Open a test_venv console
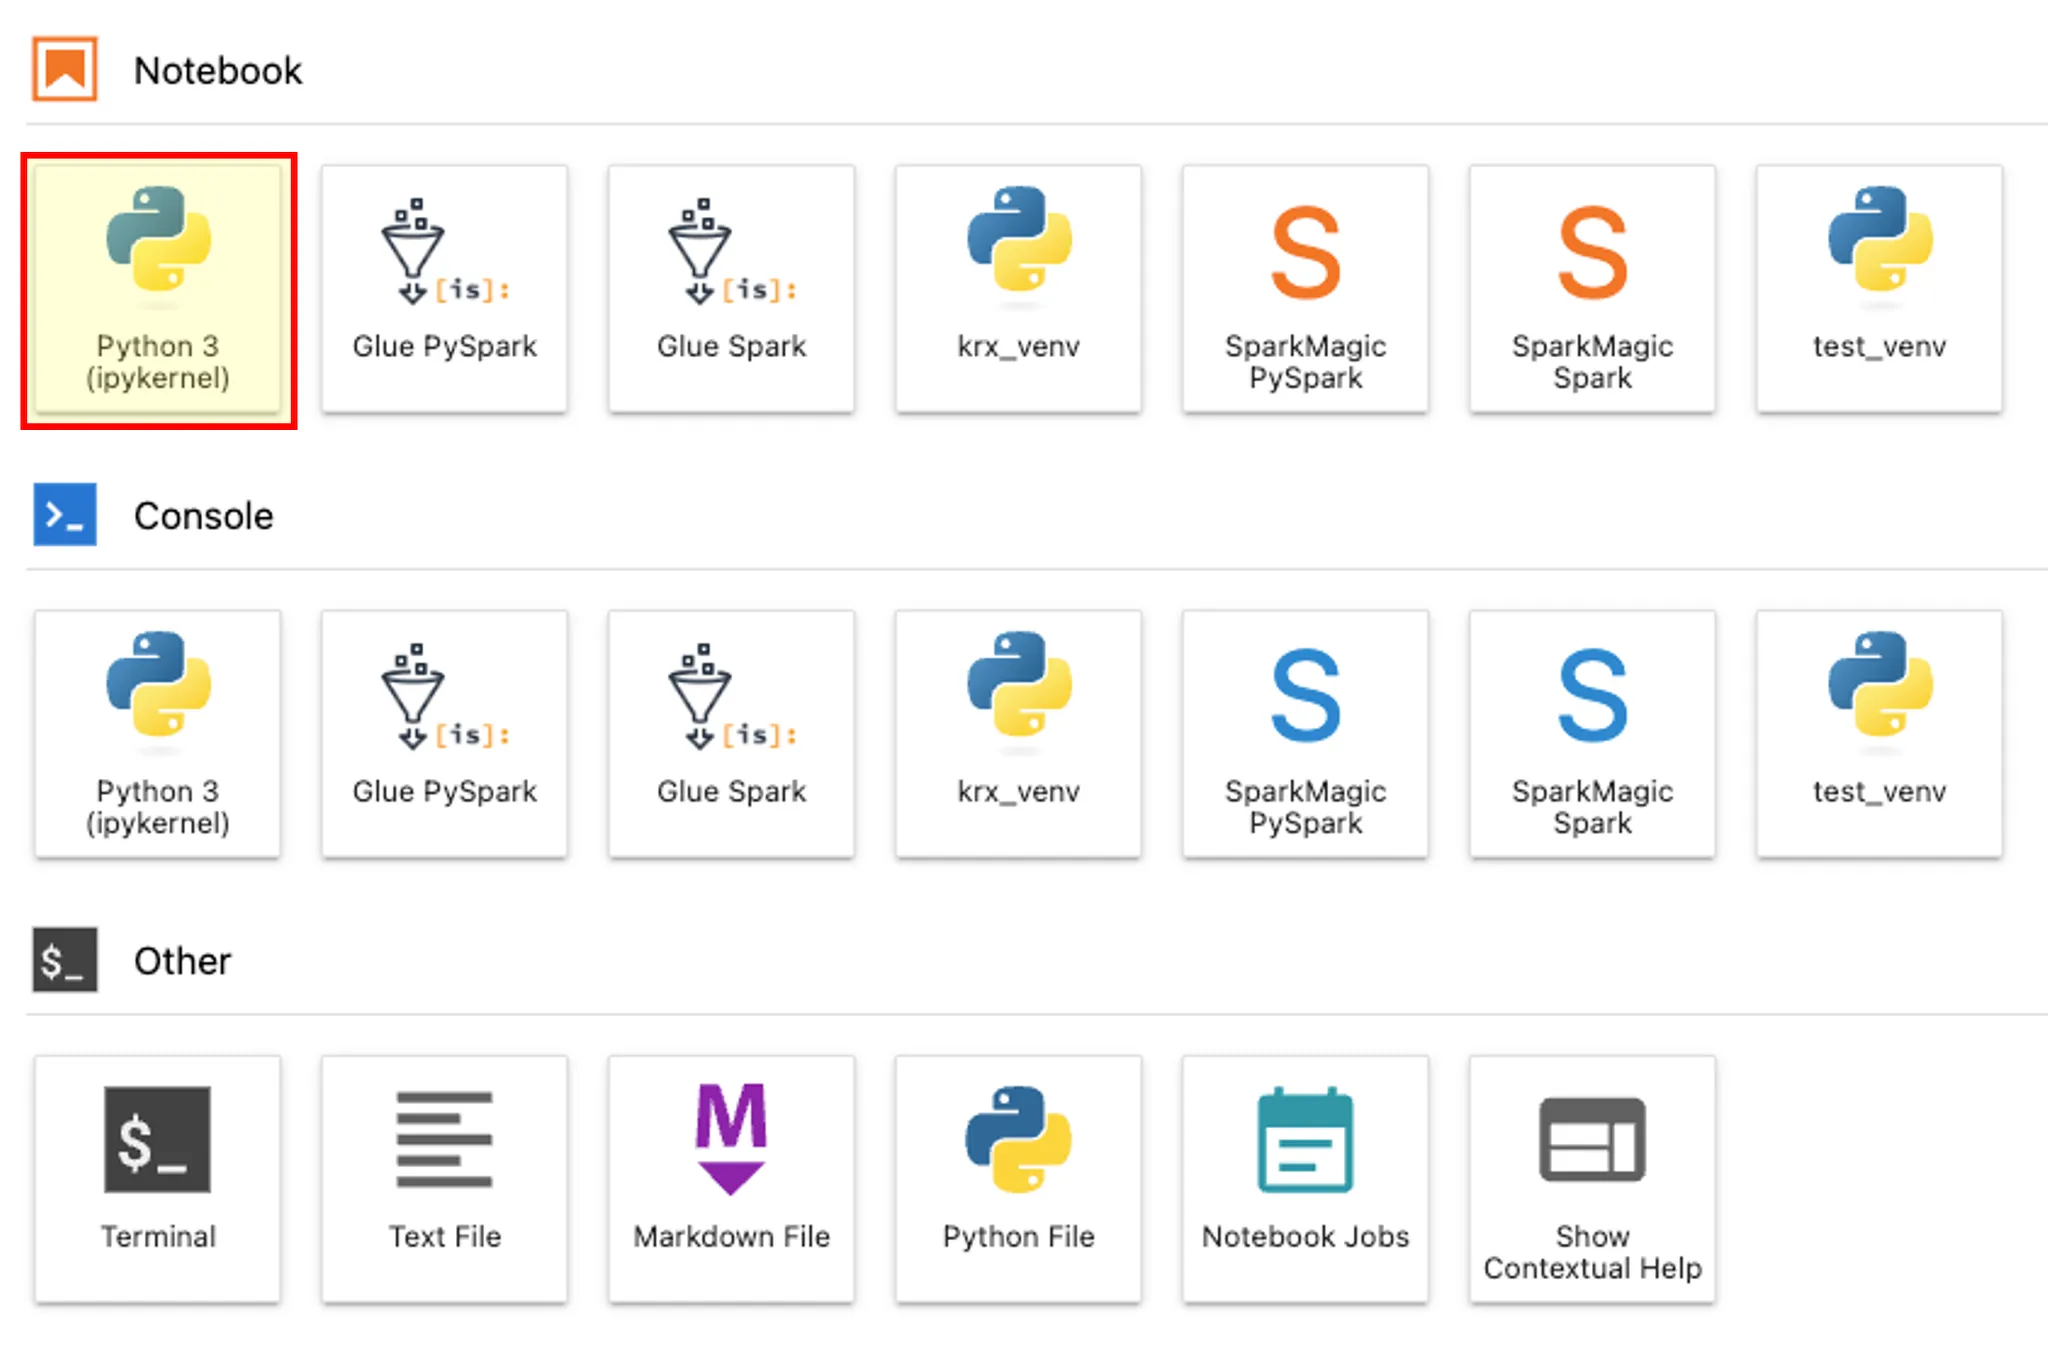The height and width of the screenshot is (1354, 2048). point(1879,734)
